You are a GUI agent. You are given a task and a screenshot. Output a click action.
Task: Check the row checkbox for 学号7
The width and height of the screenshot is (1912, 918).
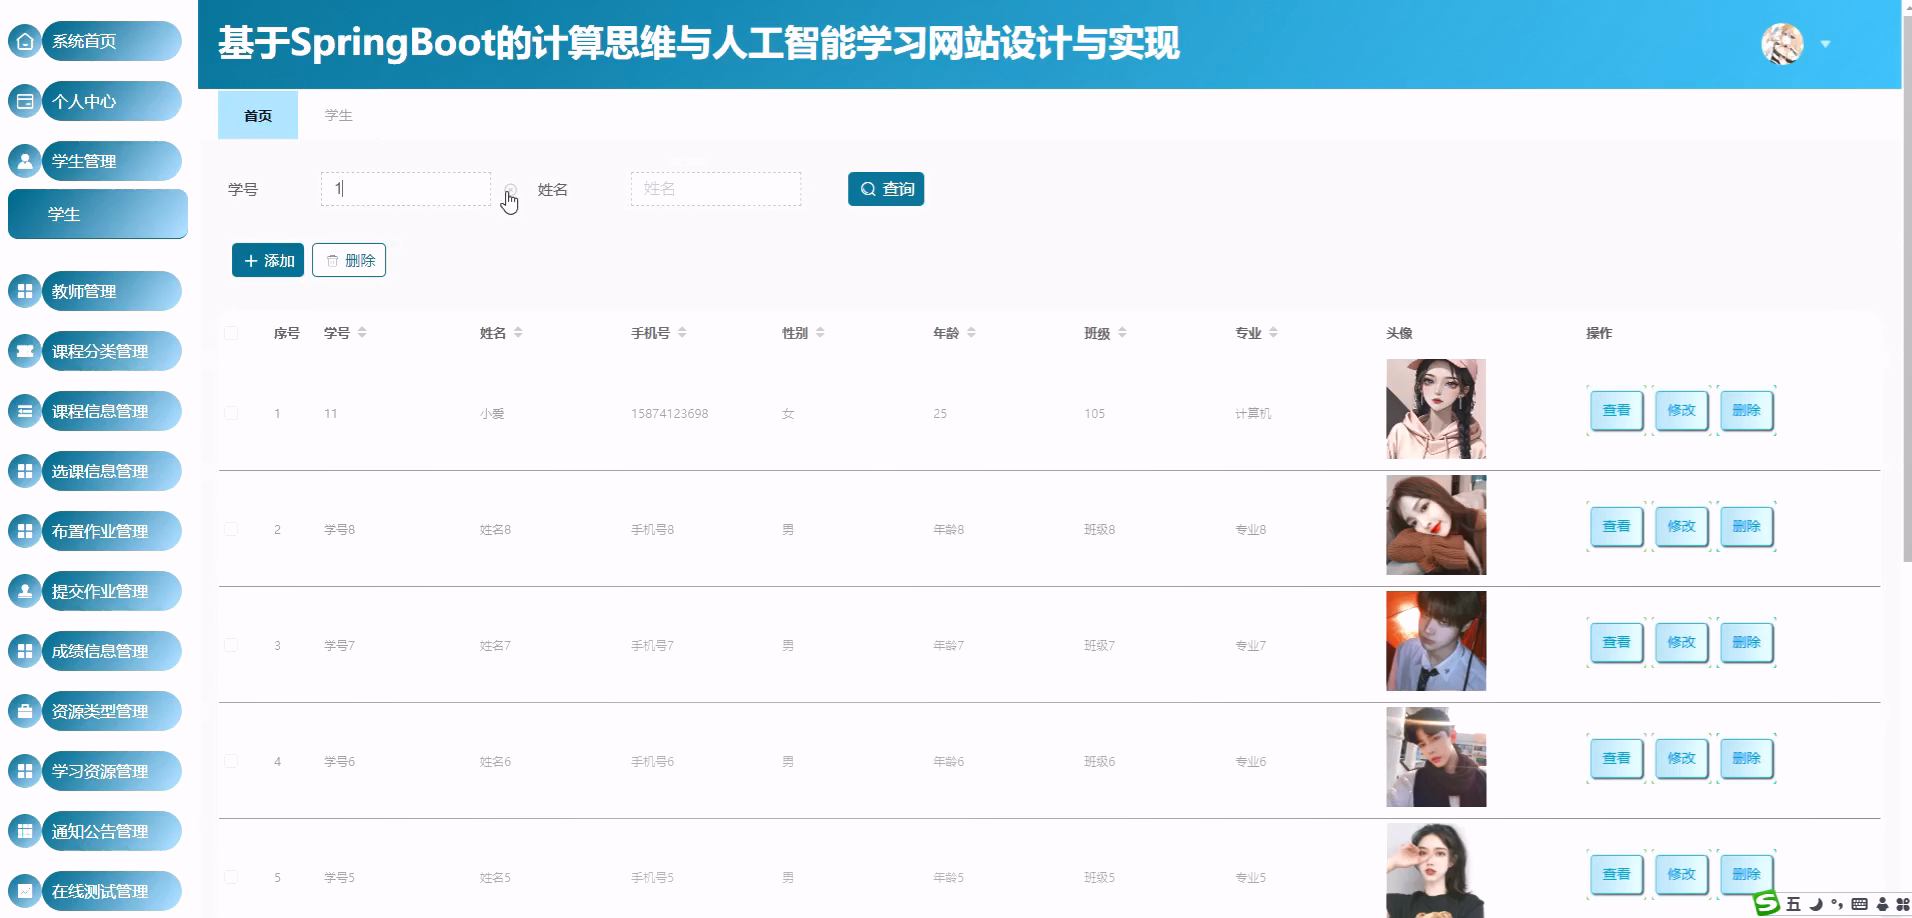click(x=231, y=645)
